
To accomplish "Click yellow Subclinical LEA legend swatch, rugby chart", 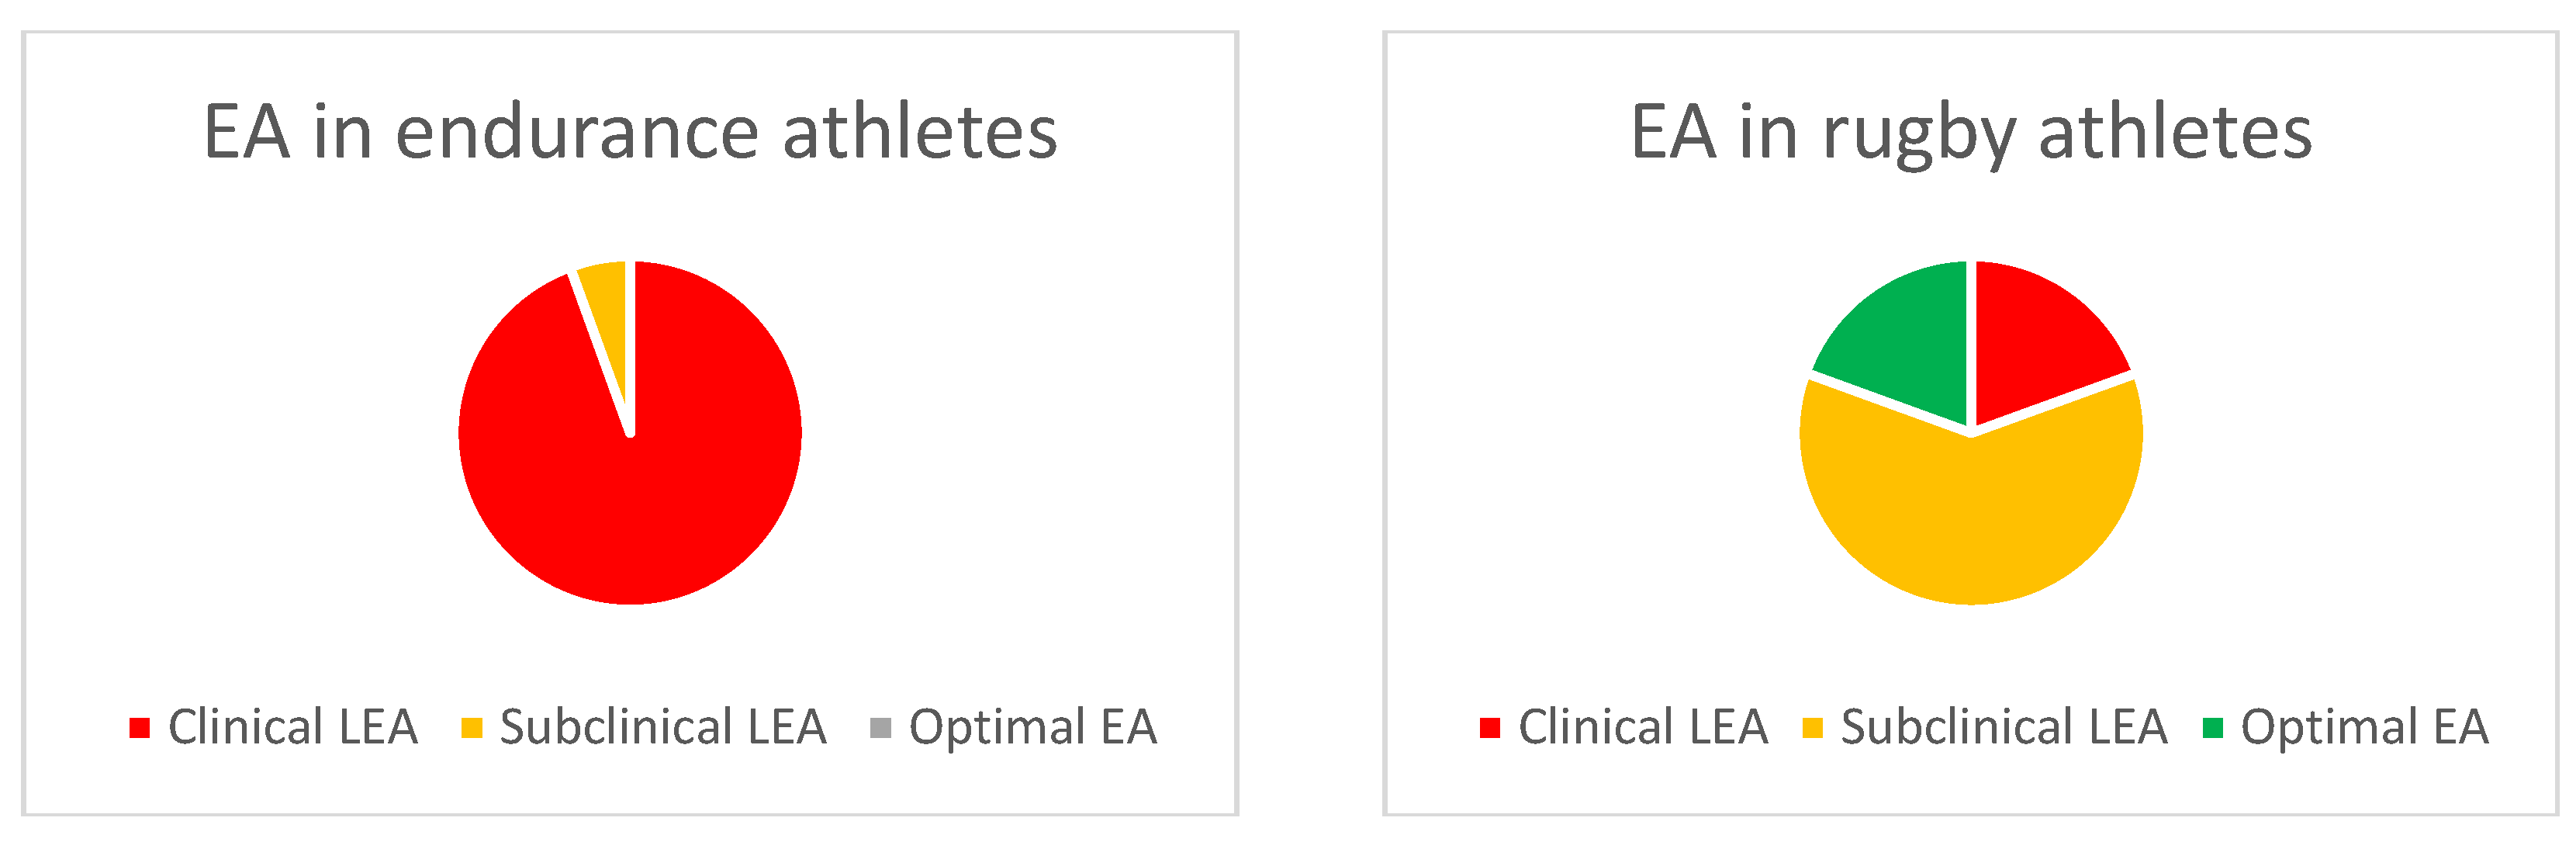I will [1812, 728].
